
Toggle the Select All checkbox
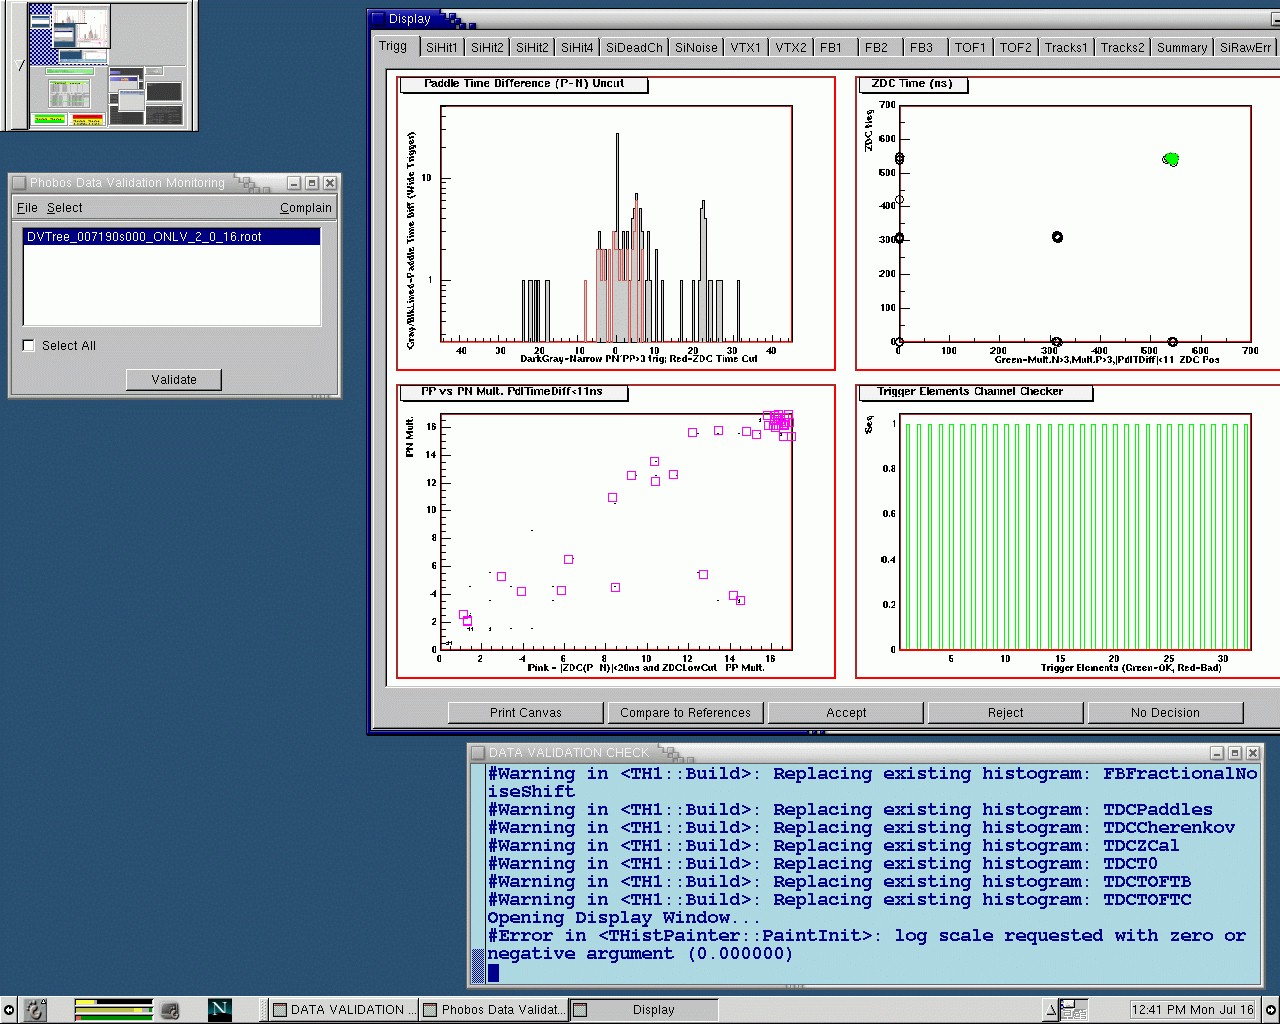(x=29, y=346)
